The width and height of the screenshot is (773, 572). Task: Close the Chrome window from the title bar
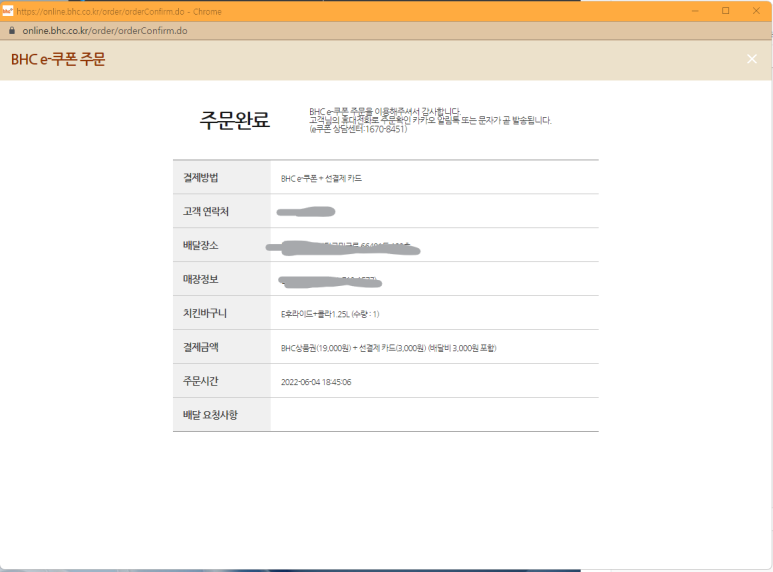coord(756,11)
